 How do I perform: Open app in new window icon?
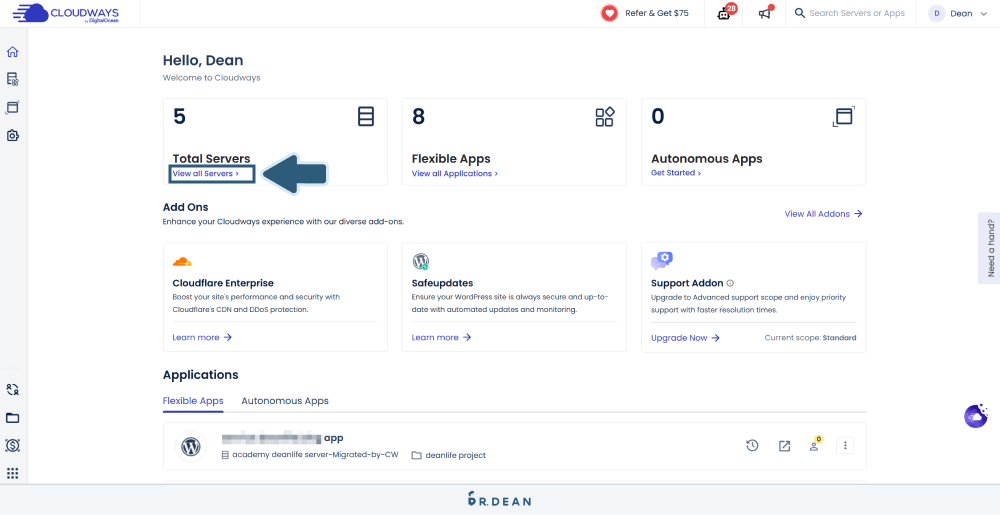pos(784,446)
